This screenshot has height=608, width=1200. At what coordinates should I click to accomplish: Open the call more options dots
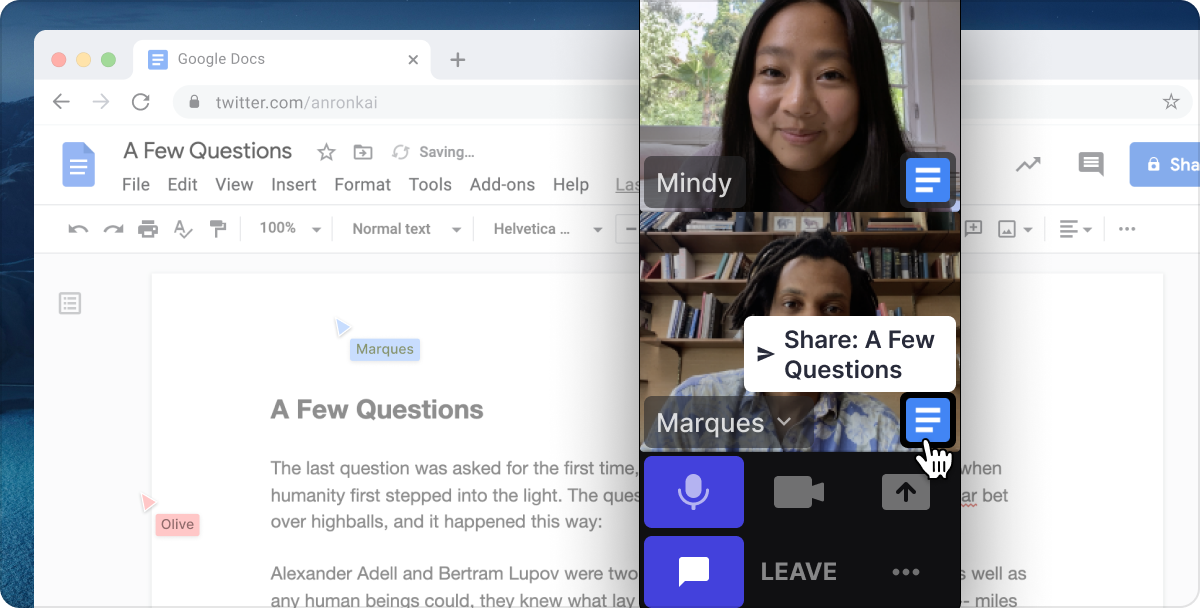(906, 572)
